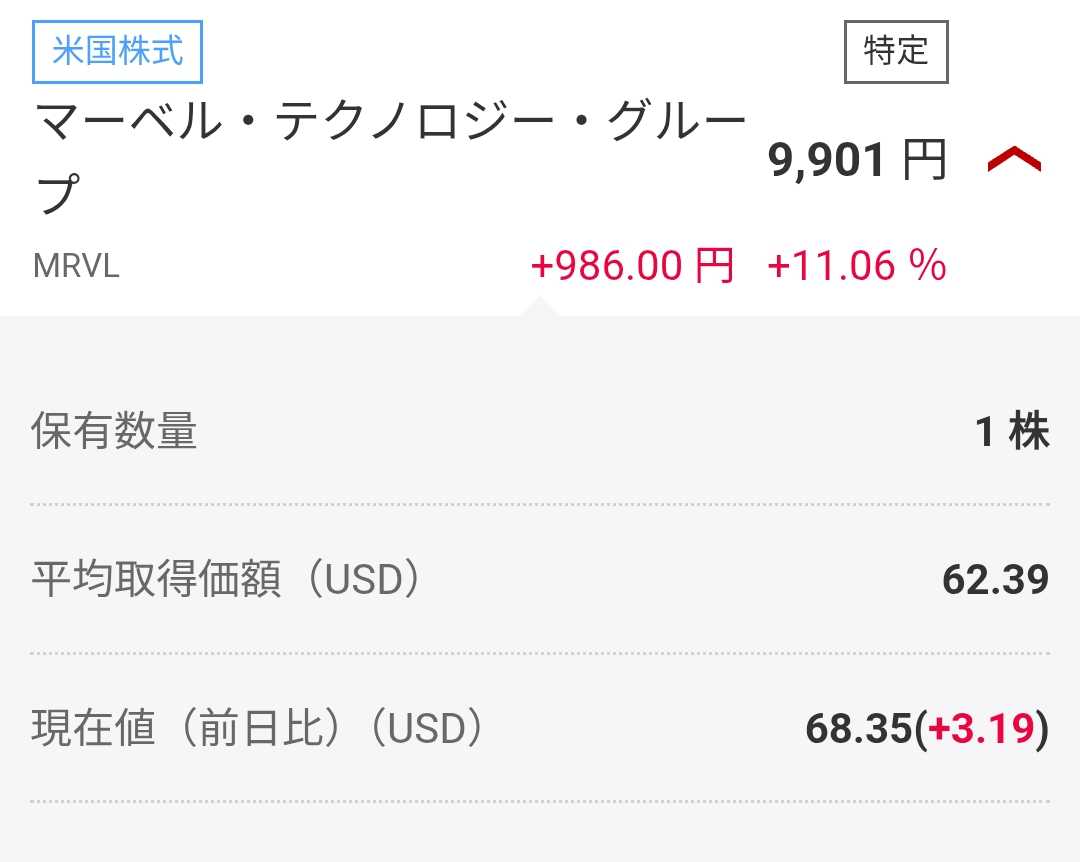Select the 現在値（前日比）（USD） row label
1080x862 pixels.
point(258,728)
